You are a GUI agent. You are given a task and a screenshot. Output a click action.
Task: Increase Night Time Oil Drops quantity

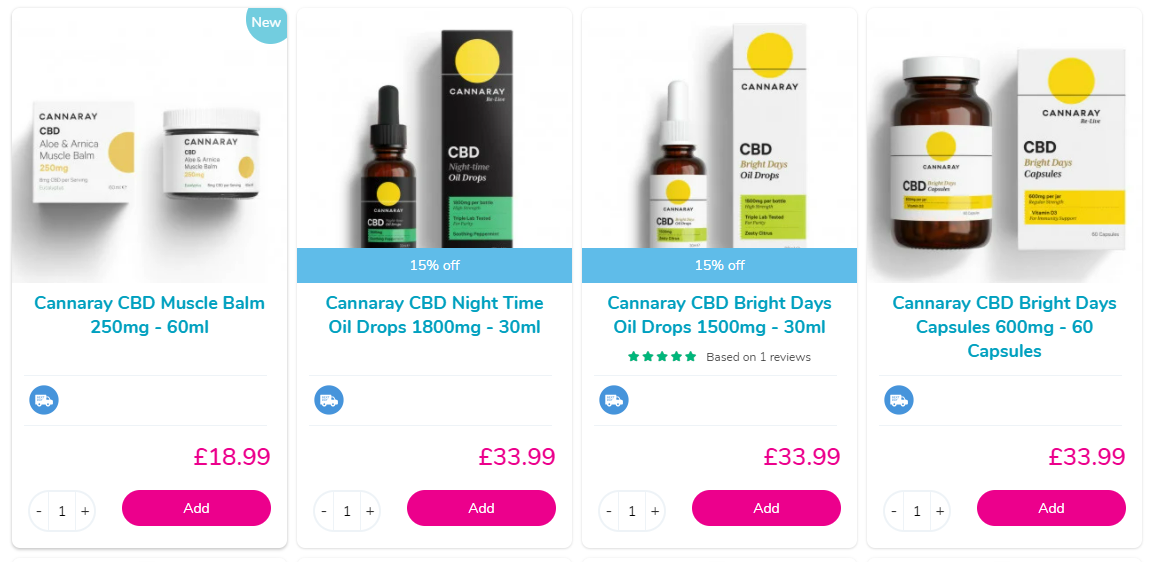pos(370,511)
